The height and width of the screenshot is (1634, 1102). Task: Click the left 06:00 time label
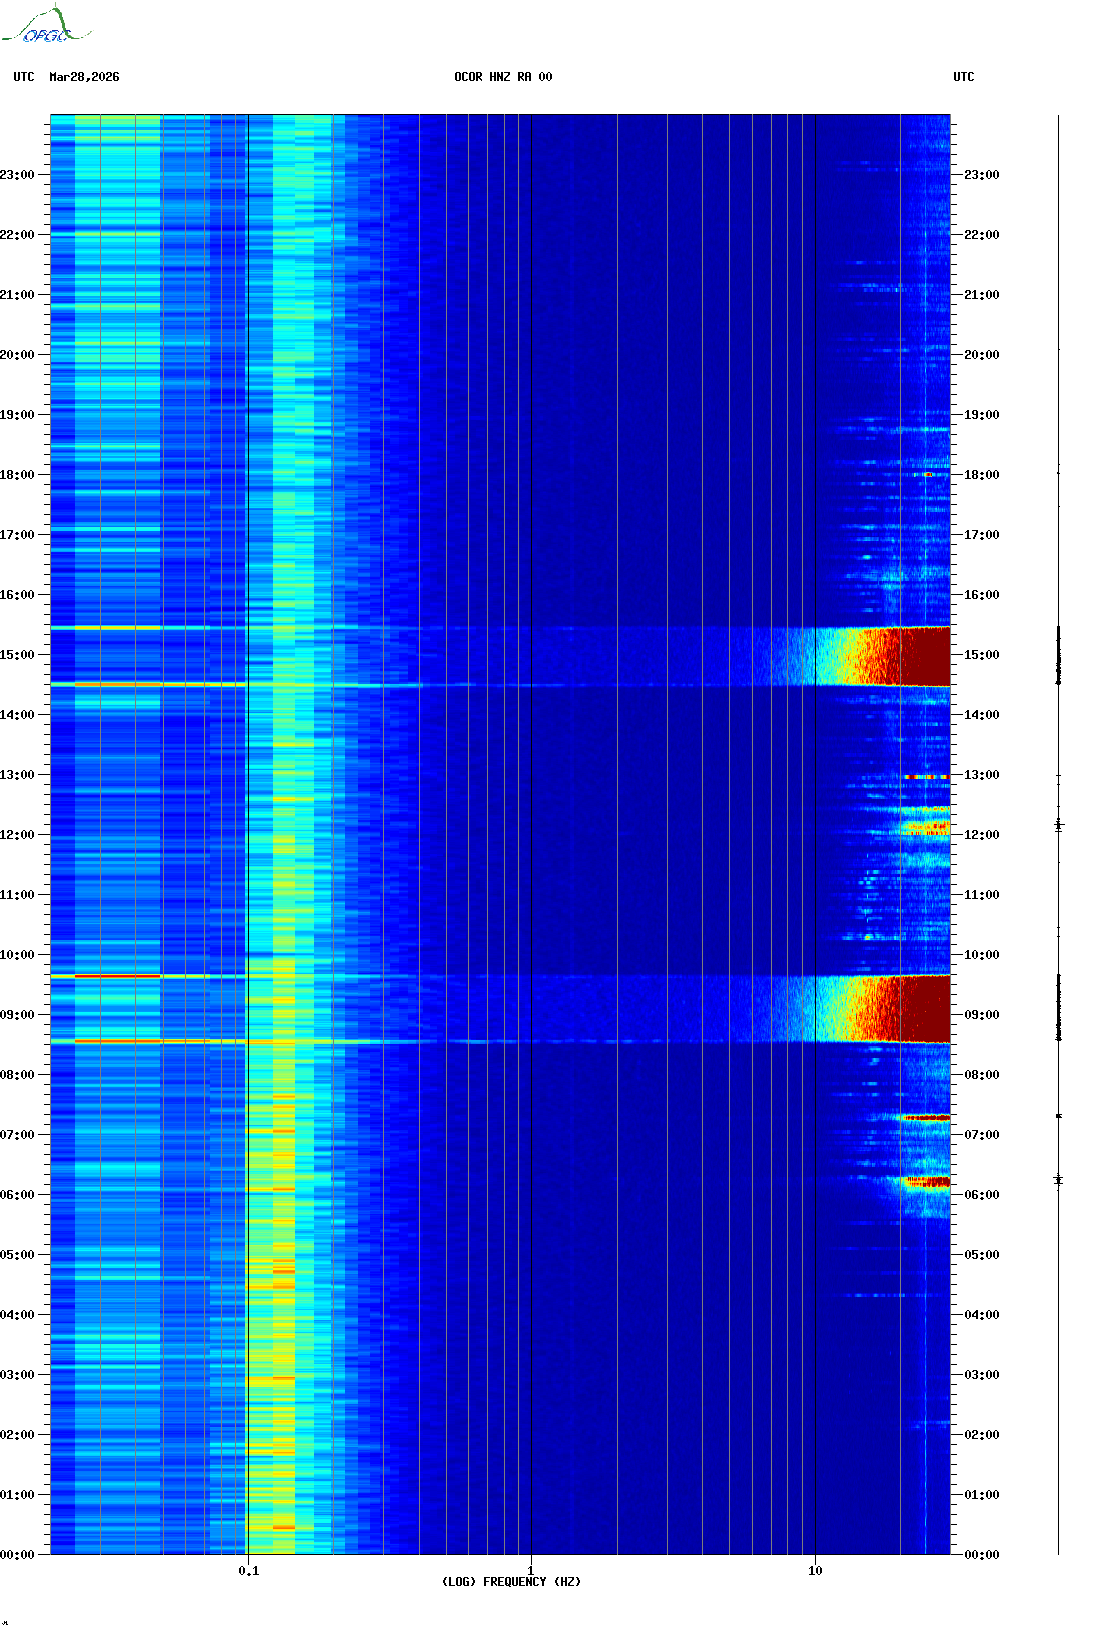tap(17, 1195)
